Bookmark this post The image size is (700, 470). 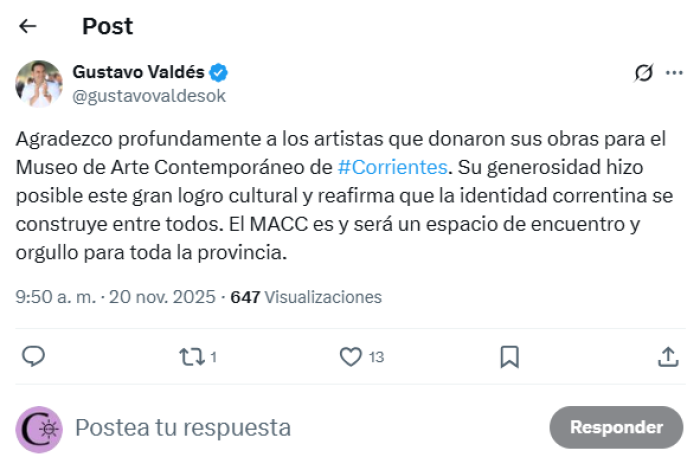tap(509, 356)
